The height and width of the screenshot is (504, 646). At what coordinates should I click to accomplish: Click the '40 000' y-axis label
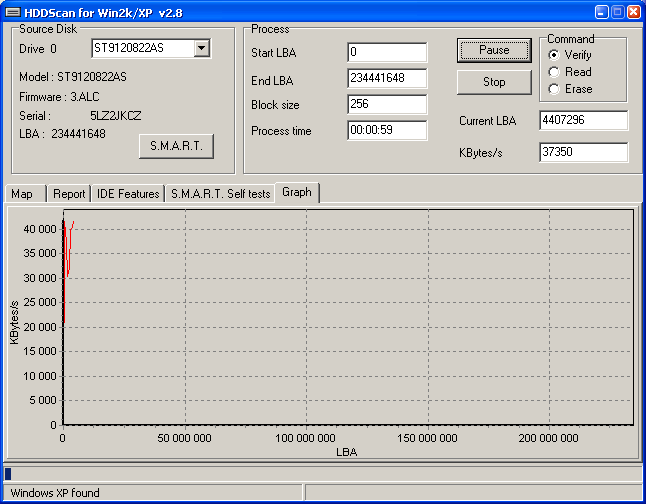pos(40,229)
